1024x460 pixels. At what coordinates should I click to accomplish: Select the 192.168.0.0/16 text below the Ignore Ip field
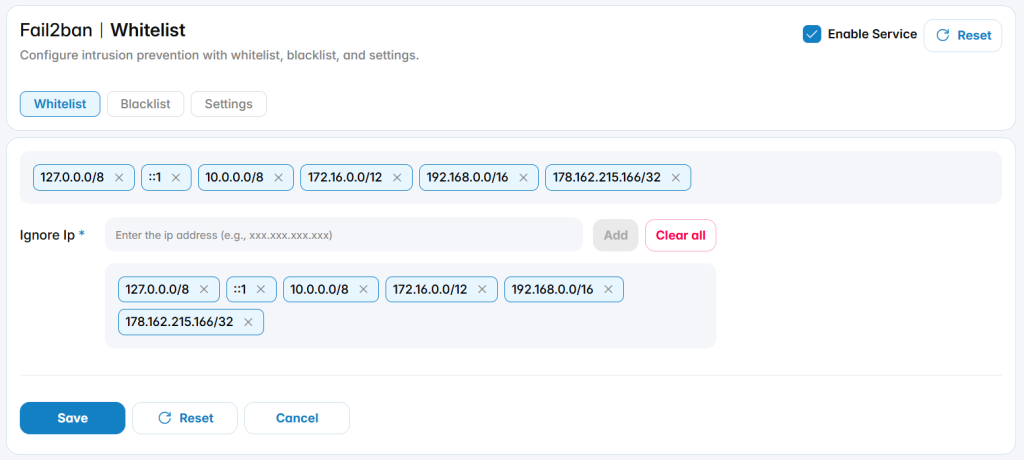tap(552, 289)
